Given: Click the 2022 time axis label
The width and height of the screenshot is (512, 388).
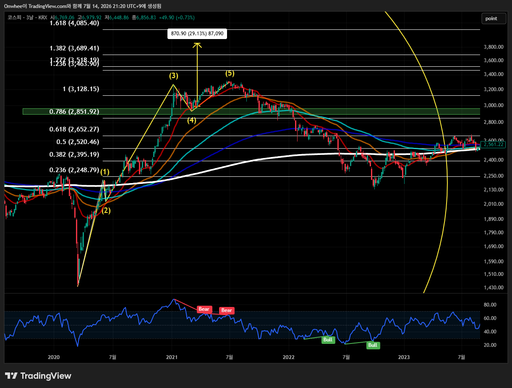Looking at the screenshot, I should [x=289, y=357].
